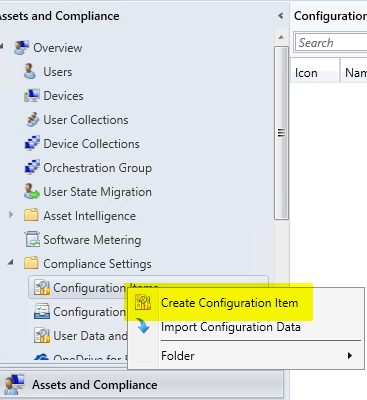Select Users in the tree
The width and height of the screenshot is (367, 400).
click(x=58, y=72)
